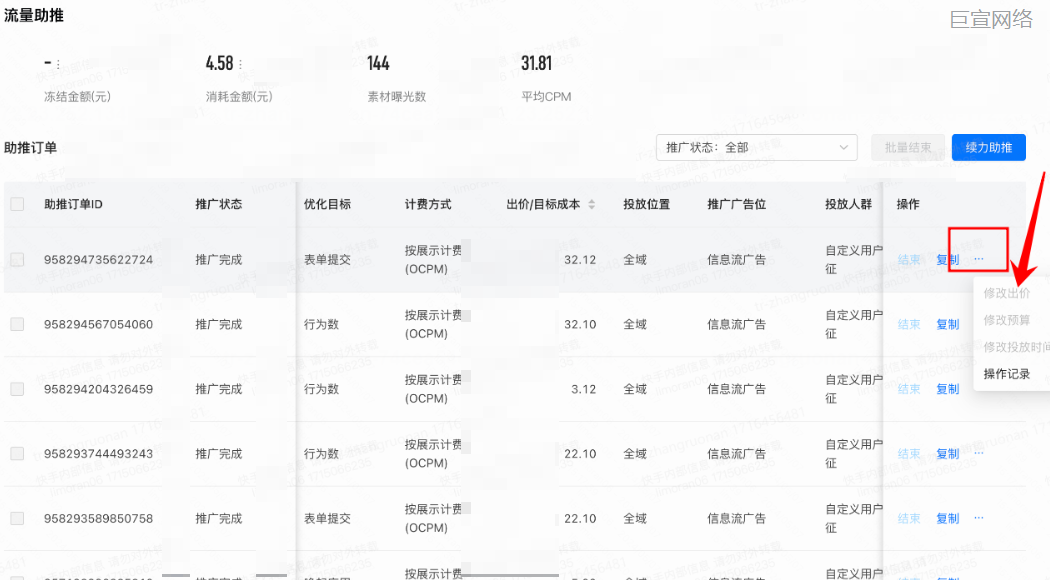1050x580 pixels.
Task: Click the ··· icon beside order 958293744493243
Action: [x=978, y=453]
